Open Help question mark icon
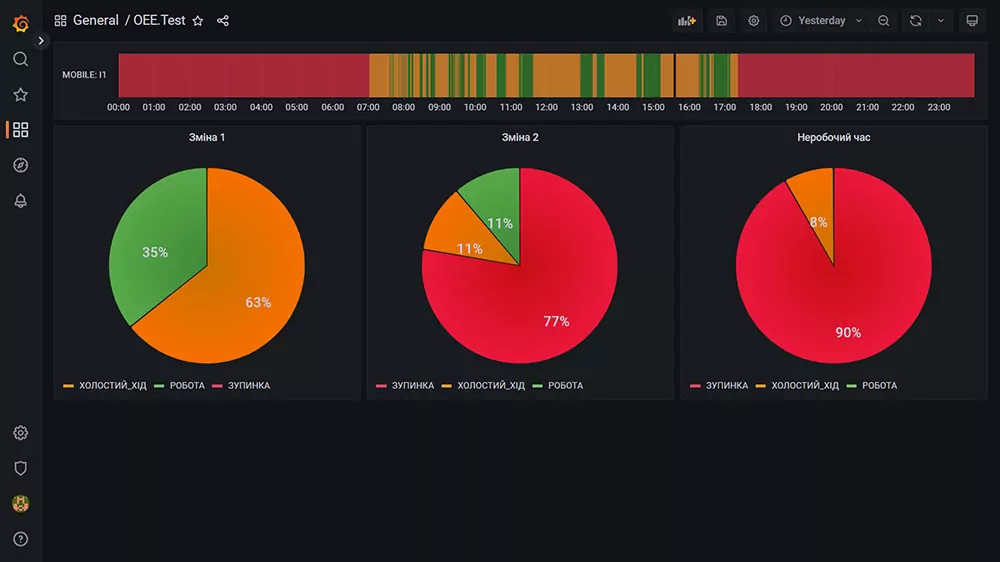1000x562 pixels. [20, 539]
